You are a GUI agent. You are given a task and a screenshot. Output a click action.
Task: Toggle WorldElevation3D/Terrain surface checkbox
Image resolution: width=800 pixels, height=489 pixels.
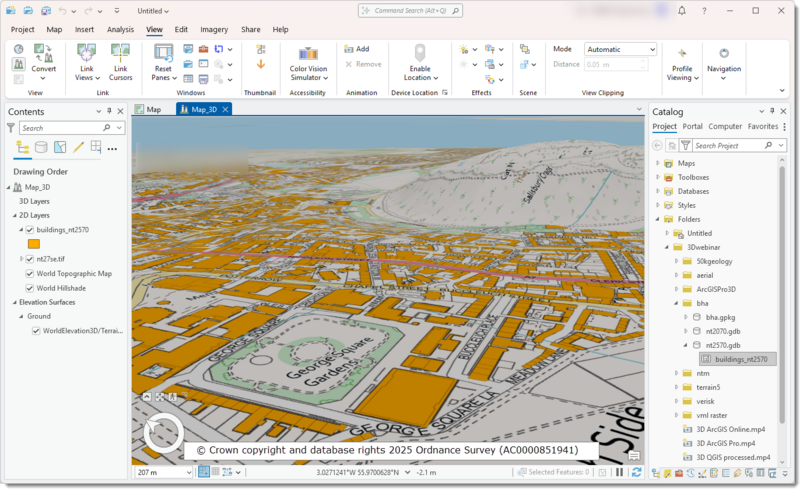tap(36, 331)
